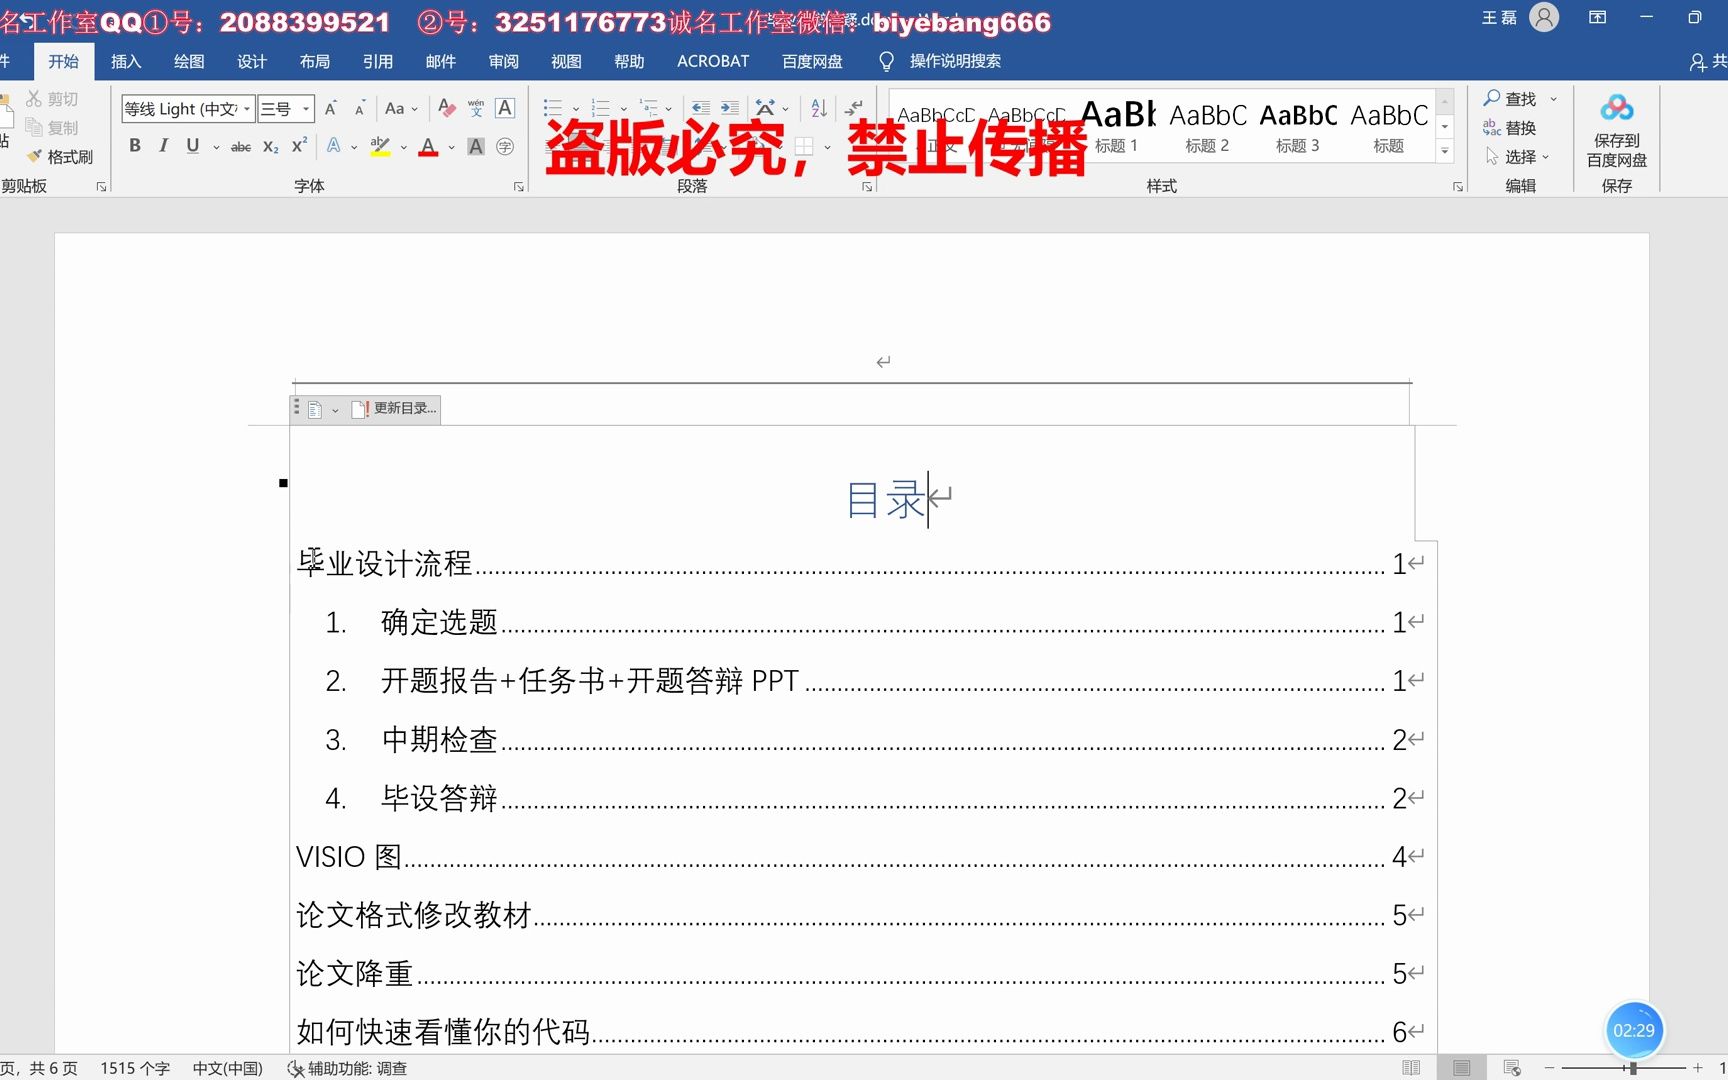Open the References tab
Screen dimensions: 1728x1080
[x=378, y=61]
